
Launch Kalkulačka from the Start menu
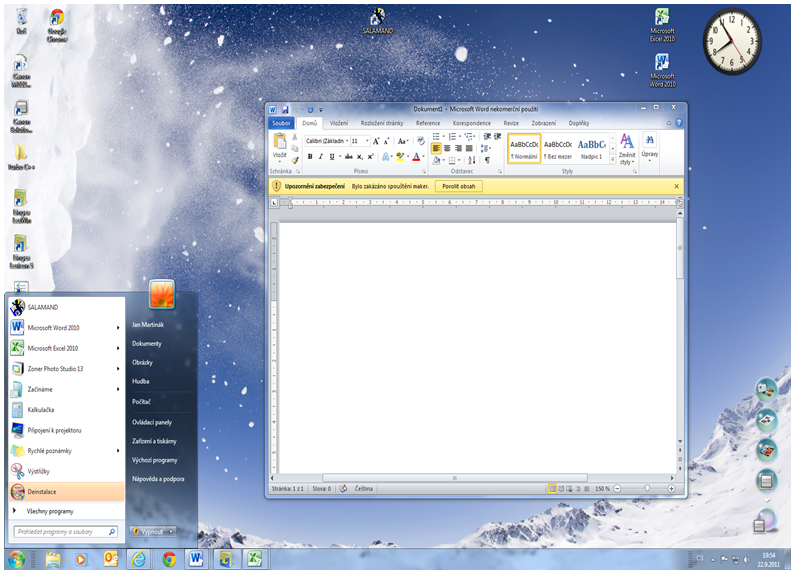point(40,410)
